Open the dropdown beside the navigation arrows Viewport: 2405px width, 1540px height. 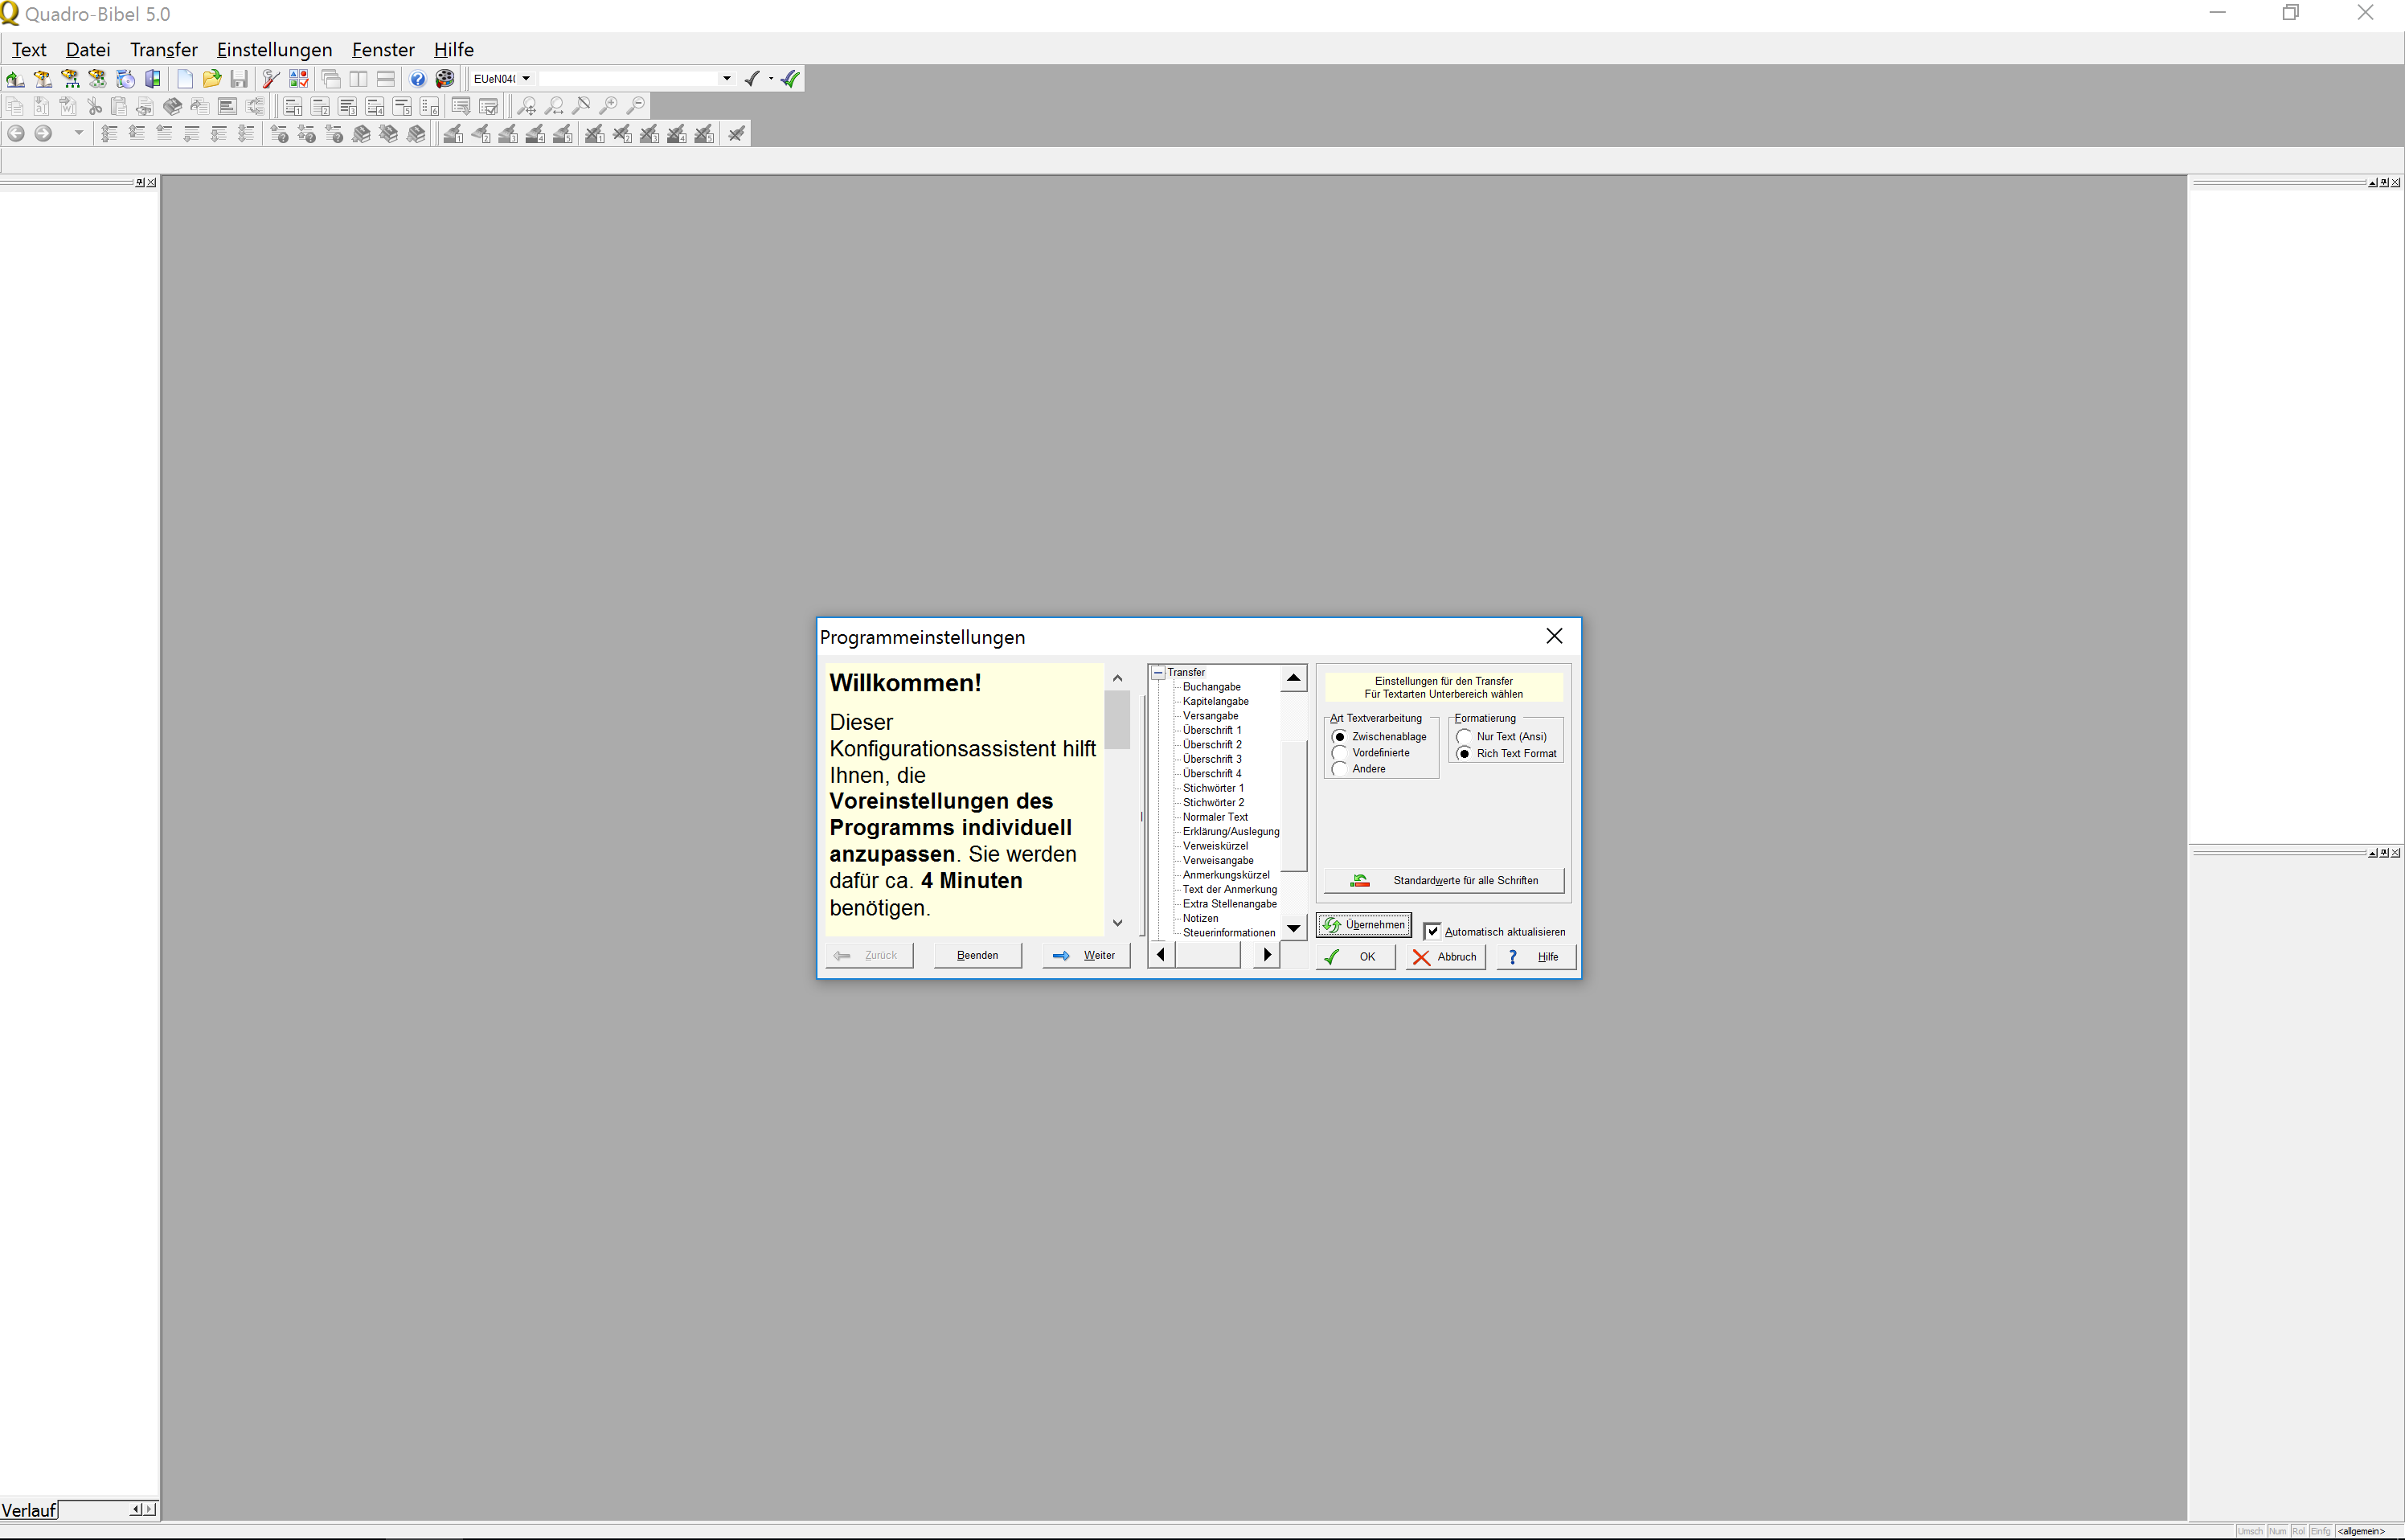click(x=78, y=133)
